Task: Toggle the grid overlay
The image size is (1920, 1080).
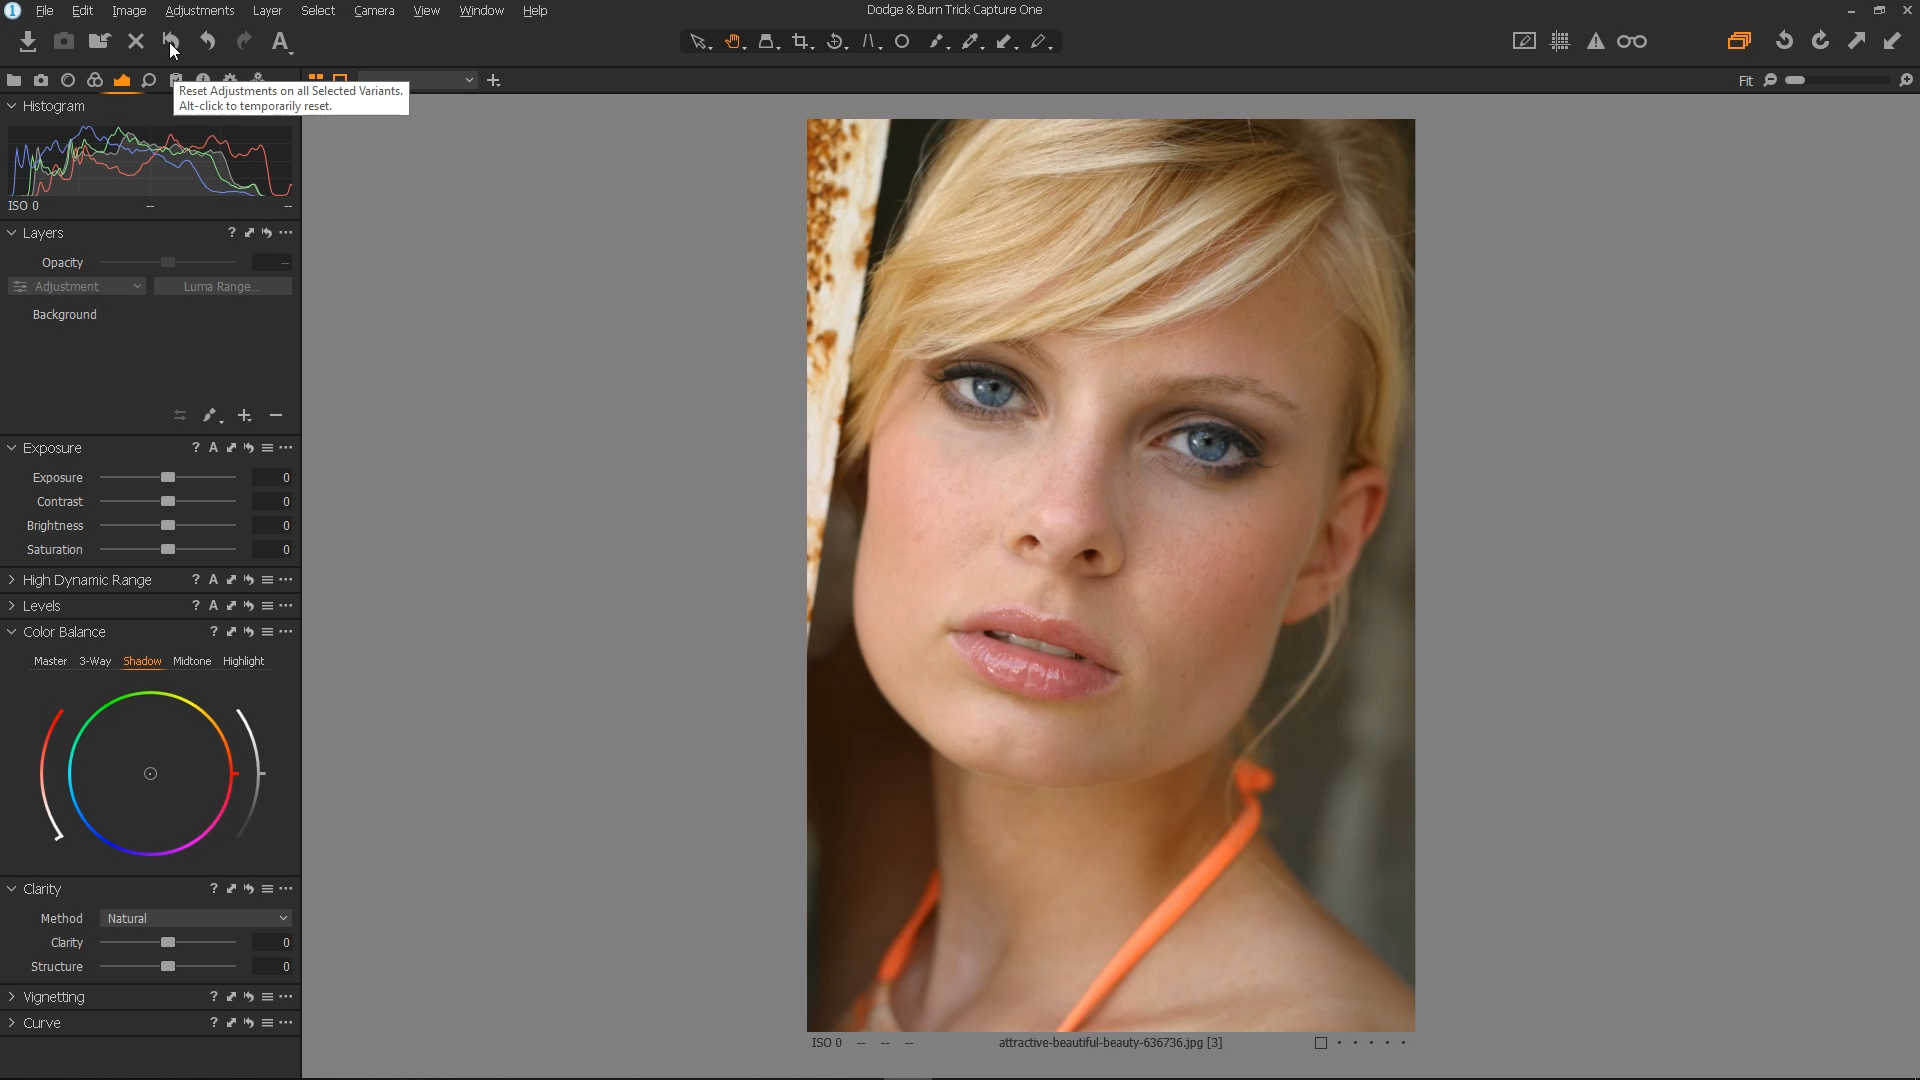Action: click(1560, 42)
